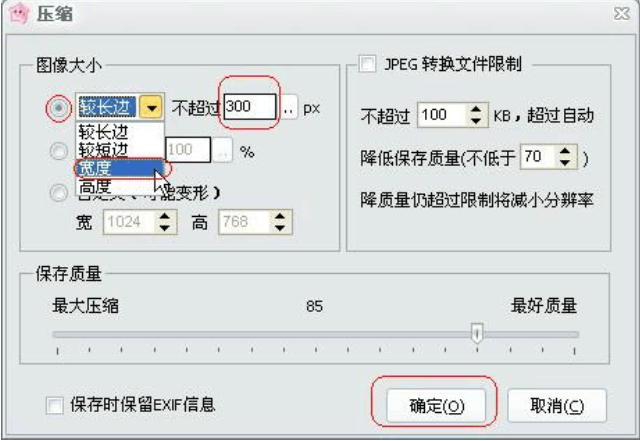The width and height of the screenshot is (640, 441).
Task: Click the KB limit field showing 100
Action: coord(441,115)
